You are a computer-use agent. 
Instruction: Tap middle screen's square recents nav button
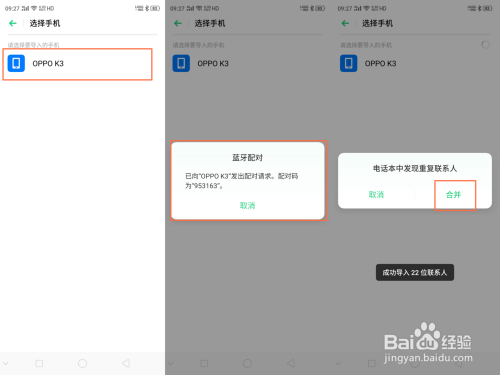pyautogui.click(x=204, y=363)
